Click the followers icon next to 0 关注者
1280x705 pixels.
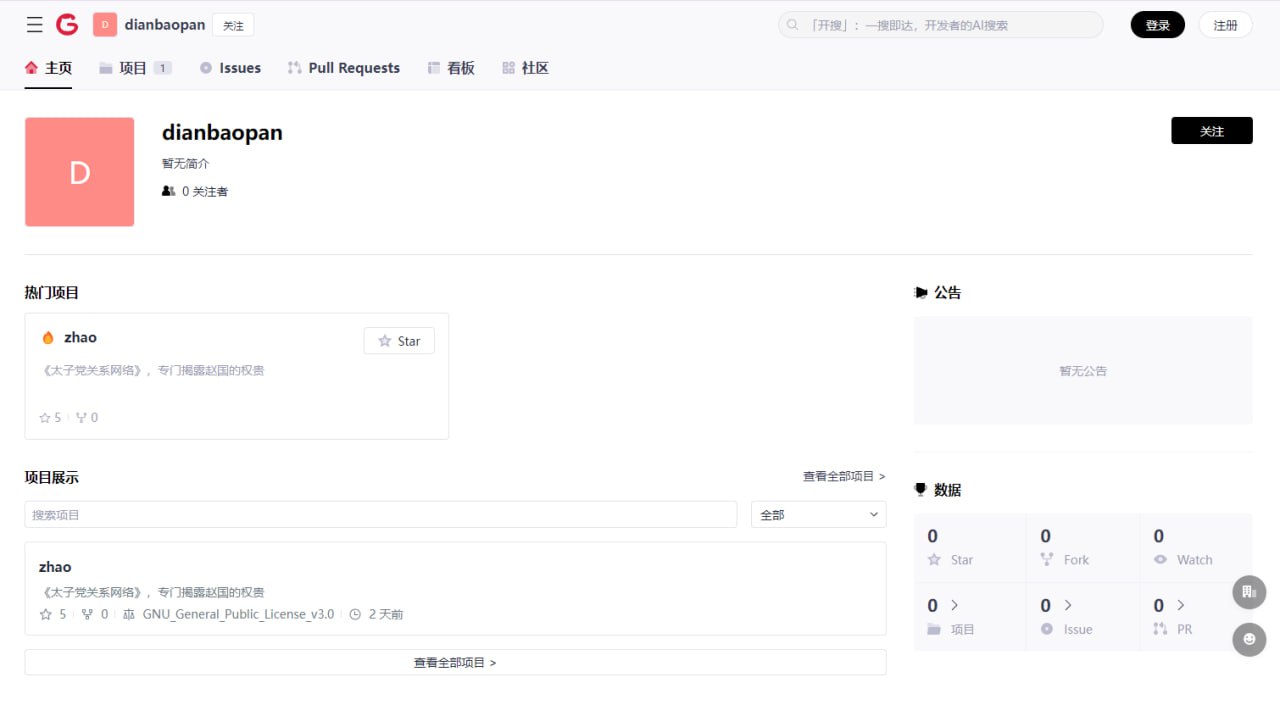coord(168,191)
